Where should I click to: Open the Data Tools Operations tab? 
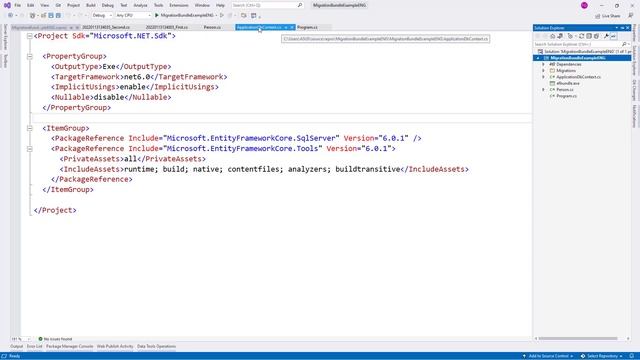156,347
